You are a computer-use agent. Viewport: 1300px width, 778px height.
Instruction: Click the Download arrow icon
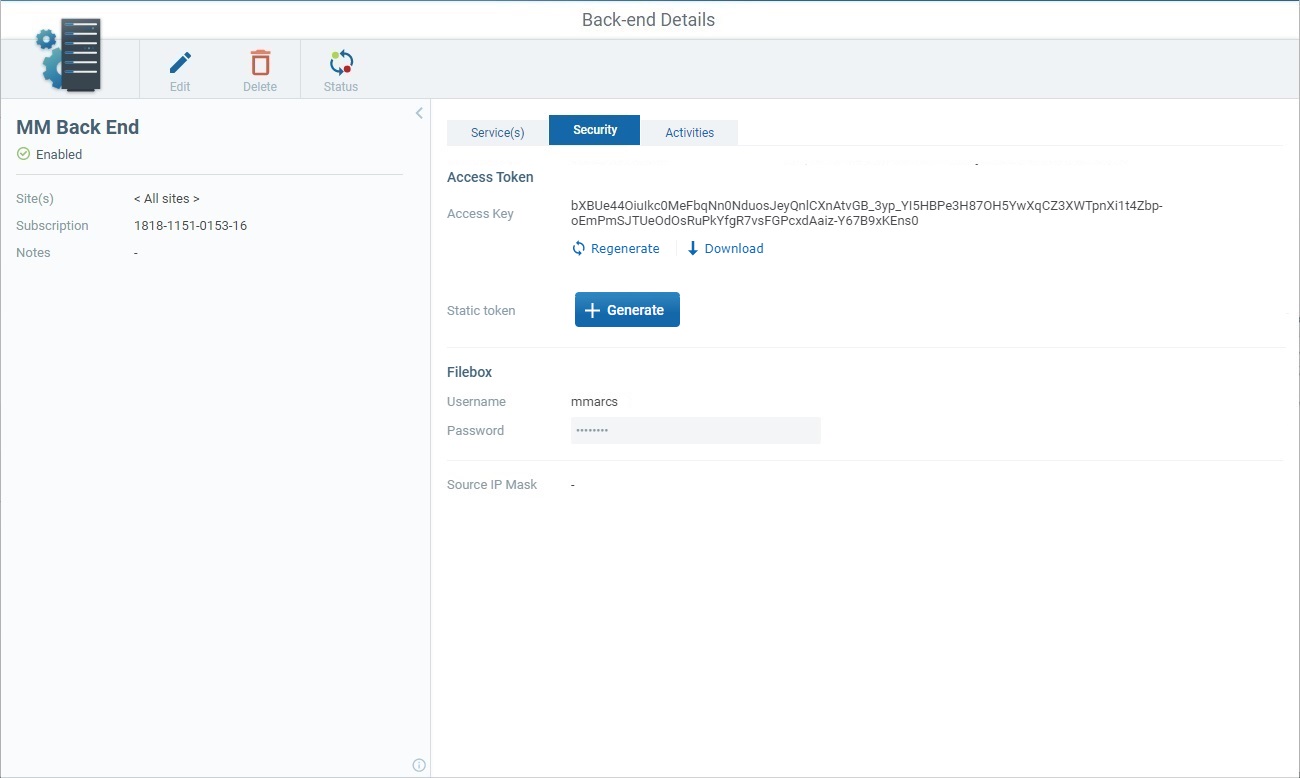[x=692, y=248]
